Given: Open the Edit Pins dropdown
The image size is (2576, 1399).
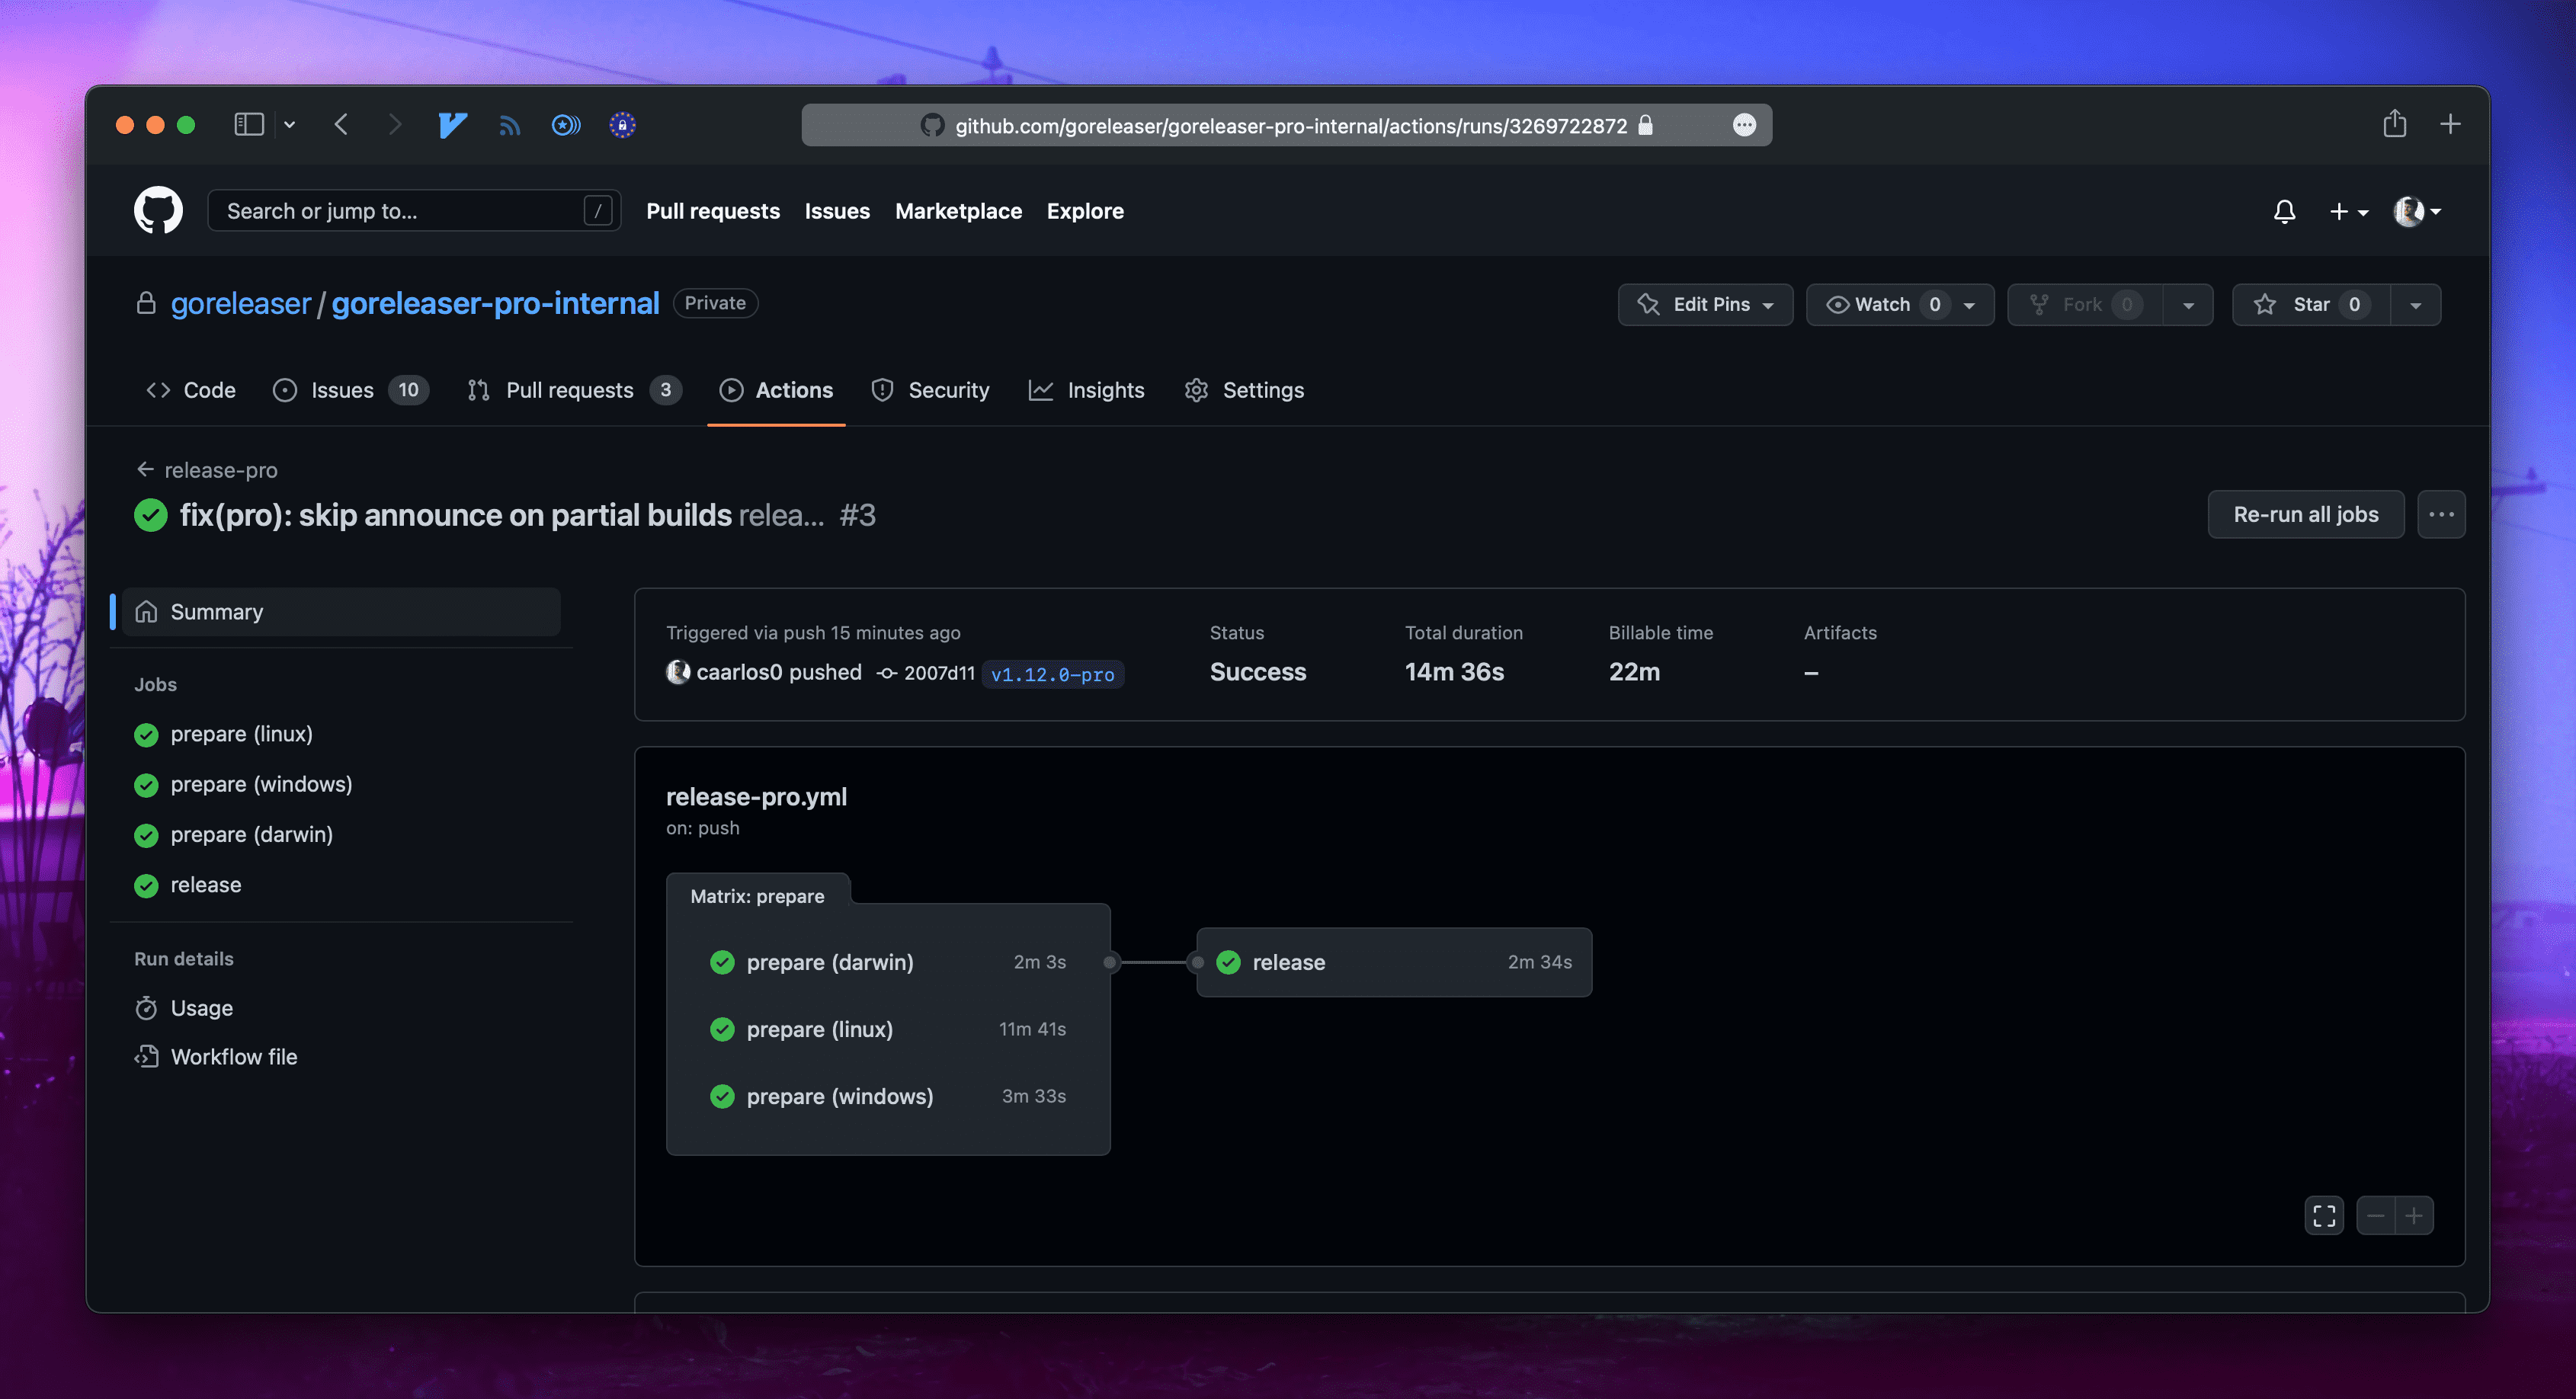Looking at the screenshot, I should pyautogui.click(x=1705, y=305).
